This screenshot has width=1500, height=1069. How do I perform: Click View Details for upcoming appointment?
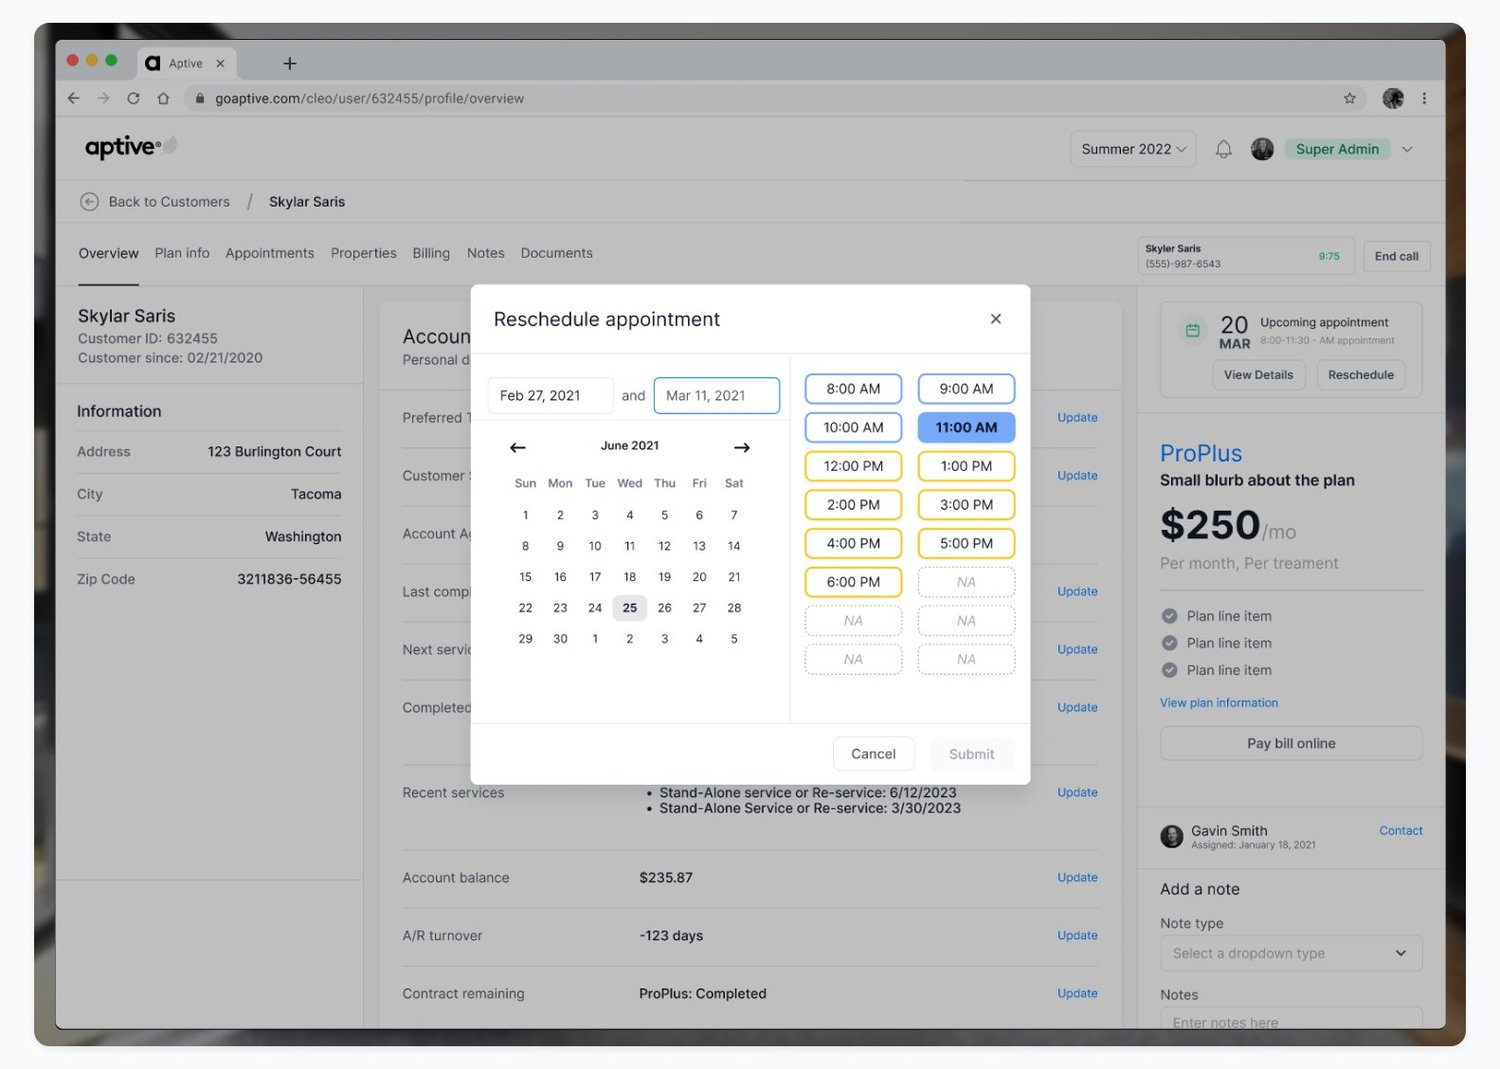pos(1258,375)
